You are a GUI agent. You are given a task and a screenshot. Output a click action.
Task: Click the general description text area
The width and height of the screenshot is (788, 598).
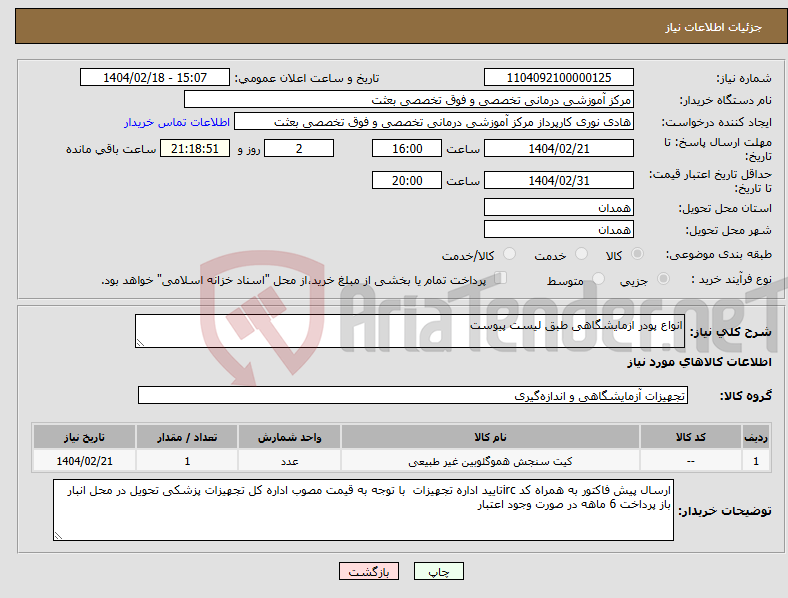click(x=410, y=331)
